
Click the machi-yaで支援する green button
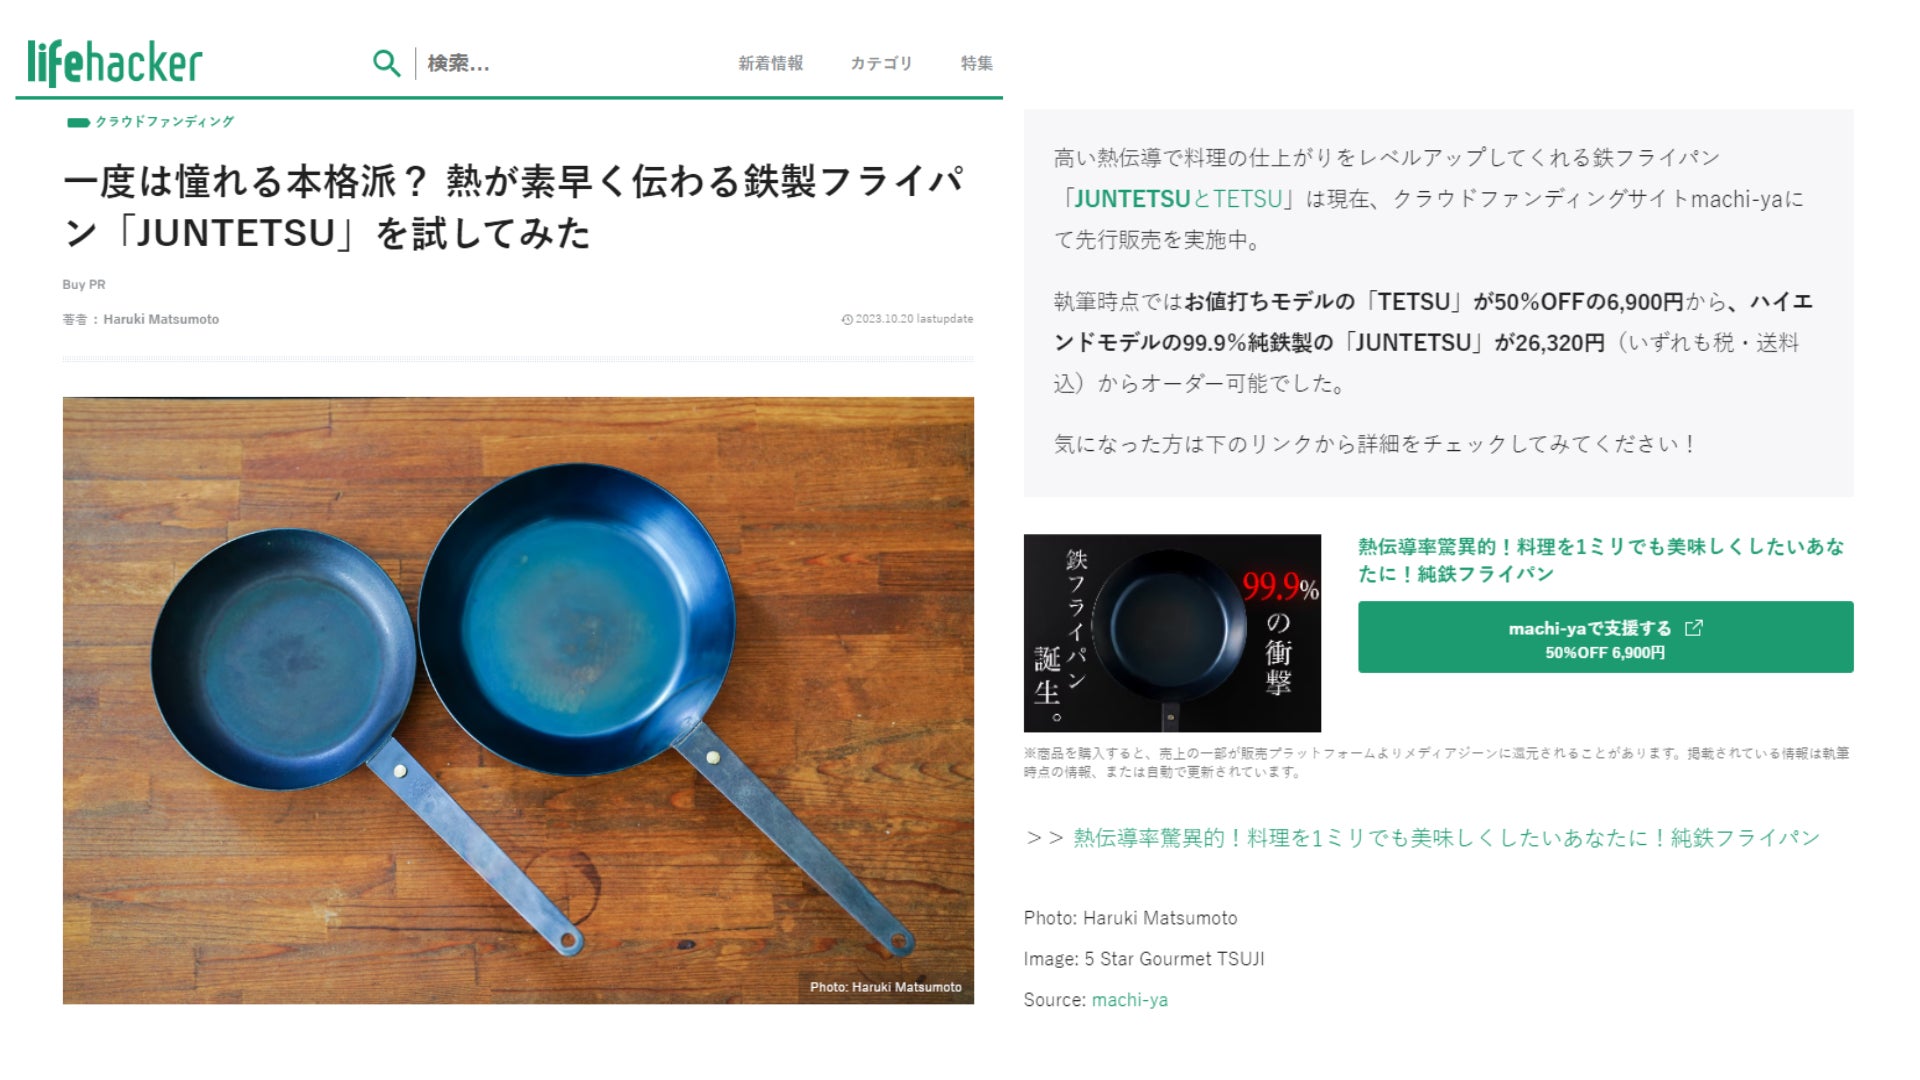(1605, 637)
